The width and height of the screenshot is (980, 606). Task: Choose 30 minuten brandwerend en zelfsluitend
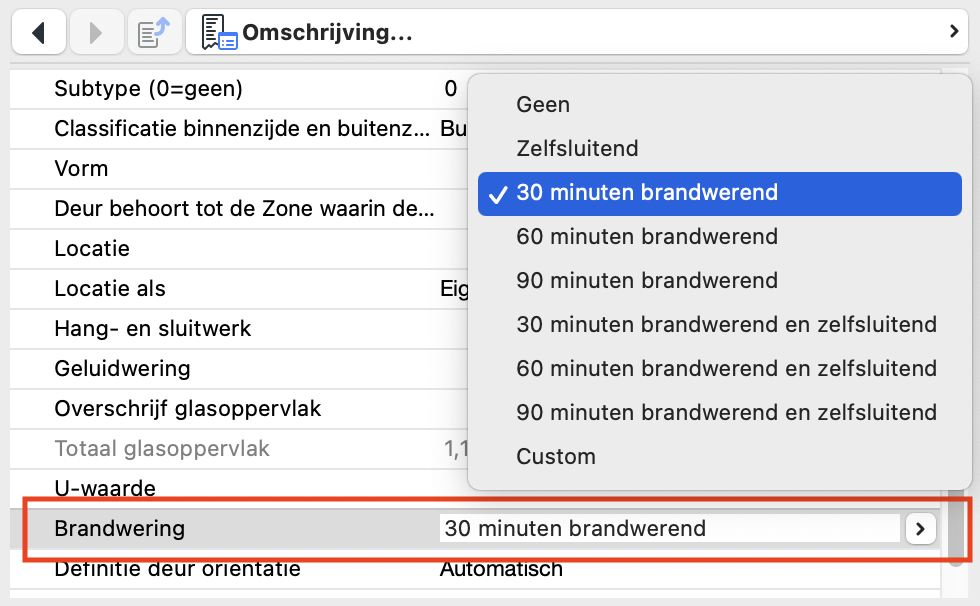(726, 324)
